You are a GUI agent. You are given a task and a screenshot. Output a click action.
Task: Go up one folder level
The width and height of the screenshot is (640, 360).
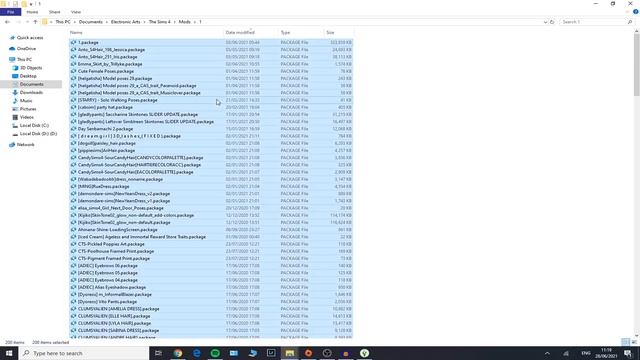tap(36, 22)
